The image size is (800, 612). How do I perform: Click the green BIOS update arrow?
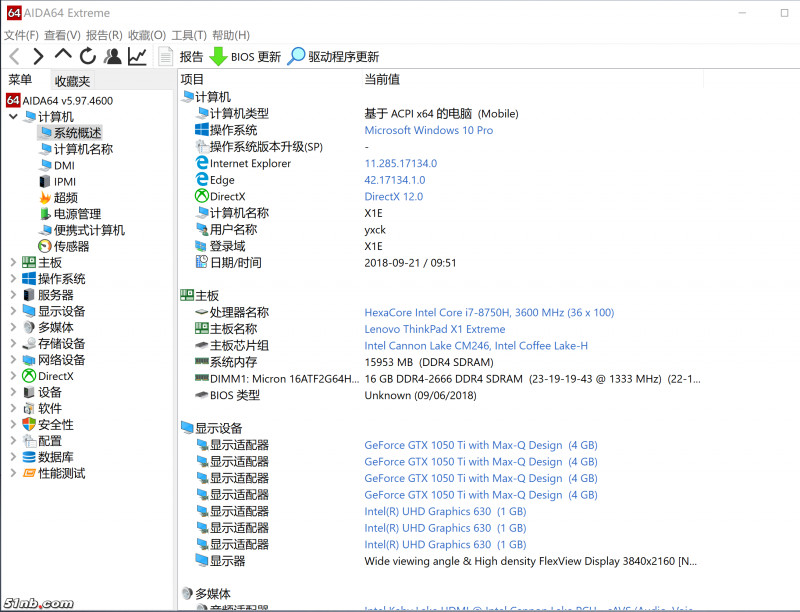(218, 56)
